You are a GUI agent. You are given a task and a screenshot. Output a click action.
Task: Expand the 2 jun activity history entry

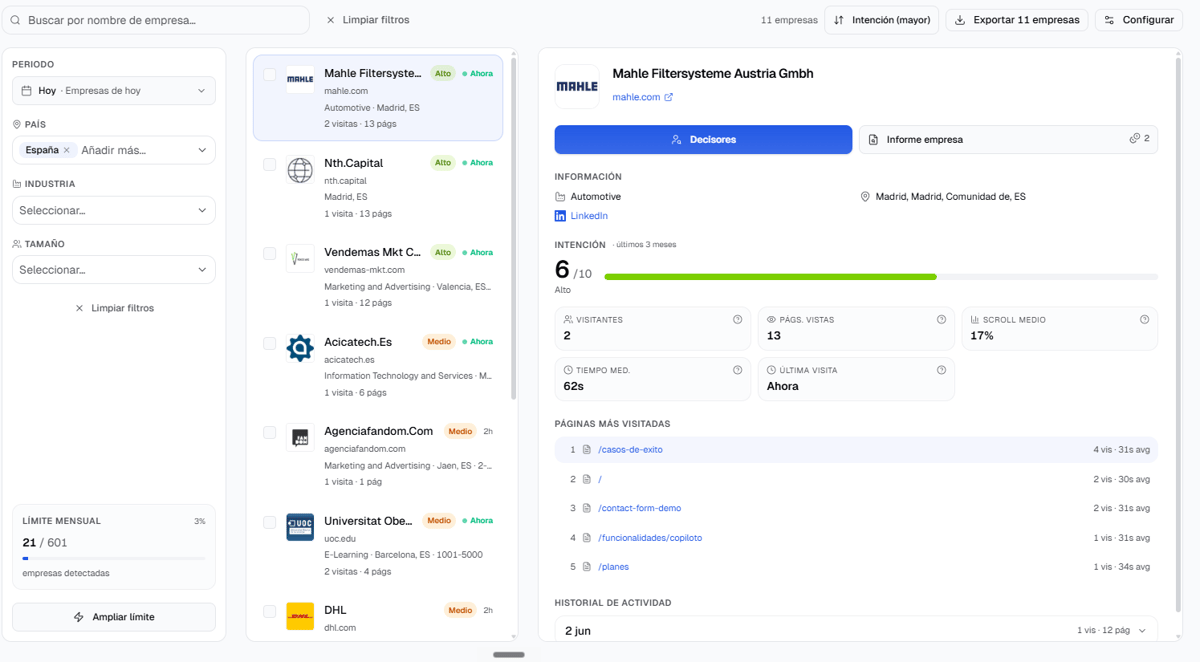(x=856, y=631)
